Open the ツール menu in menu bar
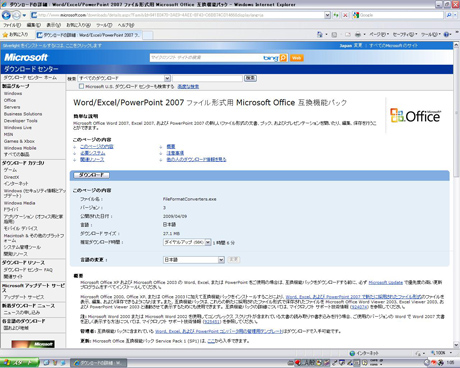Screen dimensions: 460x368 tap(104, 25)
